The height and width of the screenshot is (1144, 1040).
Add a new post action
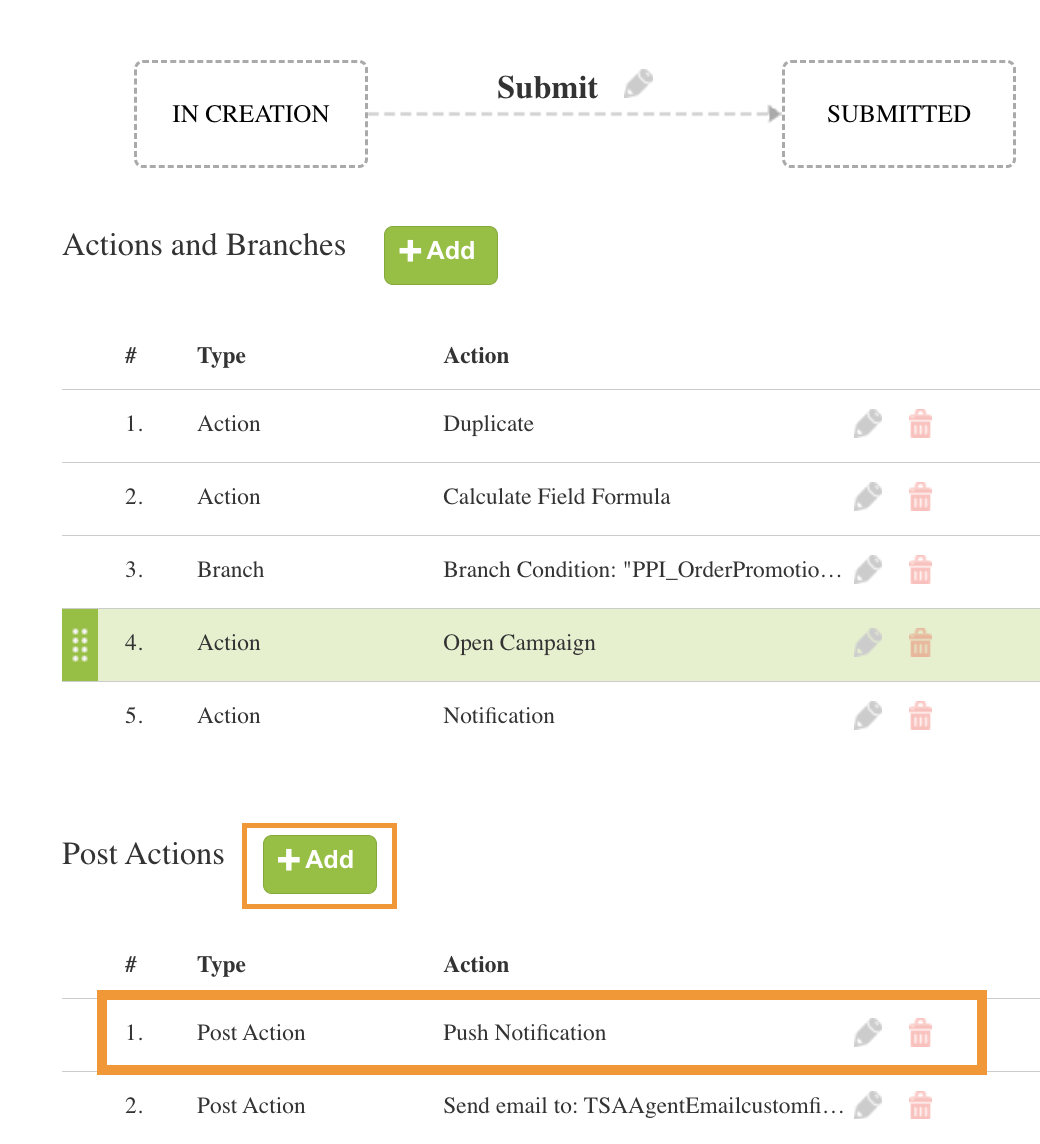click(320, 865)
